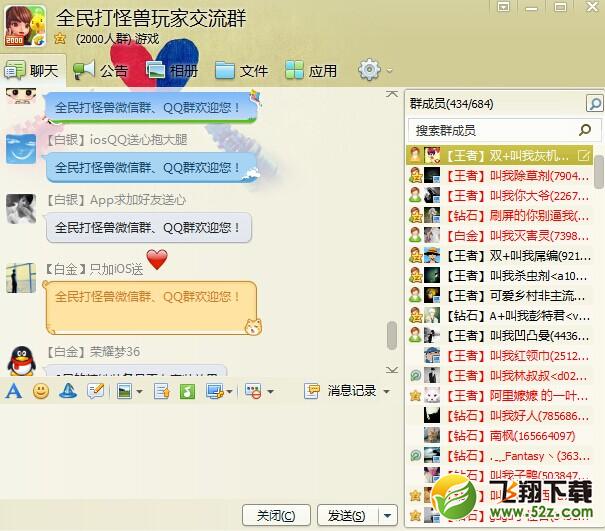Click the star icon beside 阿里嬷嬷
This screenshot has height=531, width=605.
(416, 396)
